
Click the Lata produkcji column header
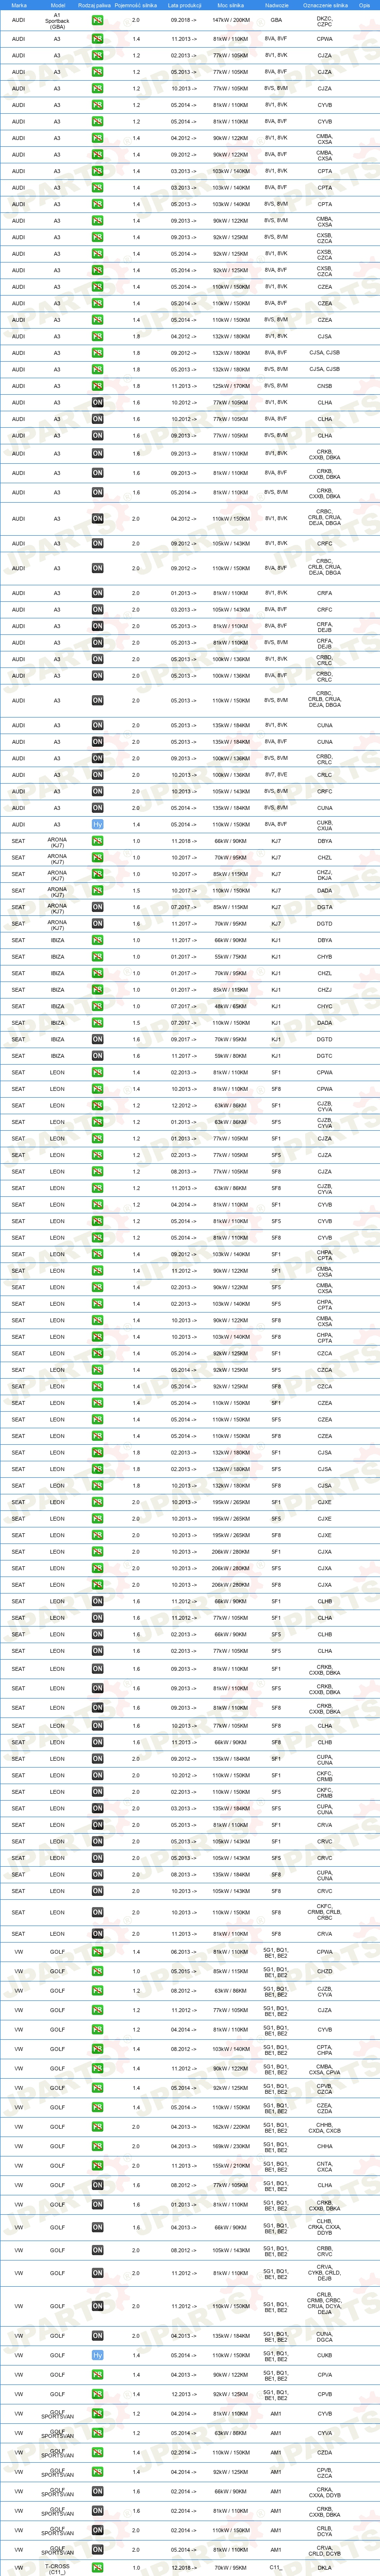point(184,5)
